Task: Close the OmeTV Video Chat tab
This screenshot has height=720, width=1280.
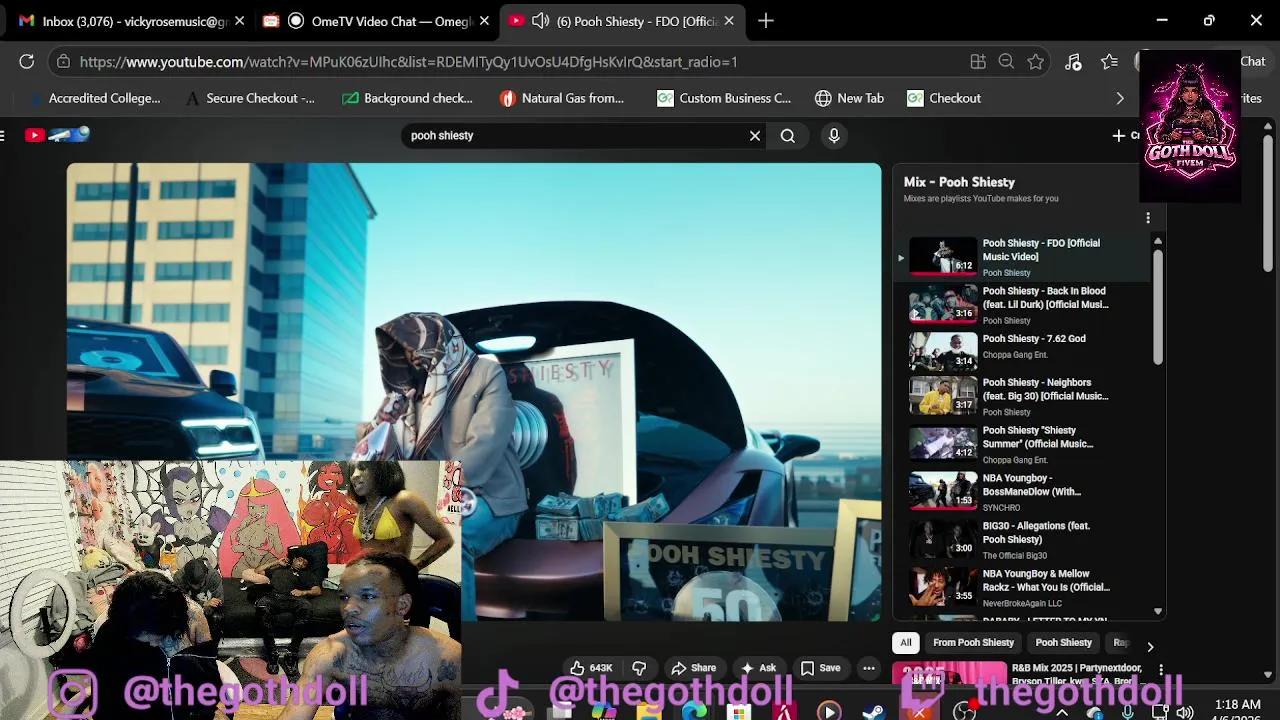Action: click(484, 20)
